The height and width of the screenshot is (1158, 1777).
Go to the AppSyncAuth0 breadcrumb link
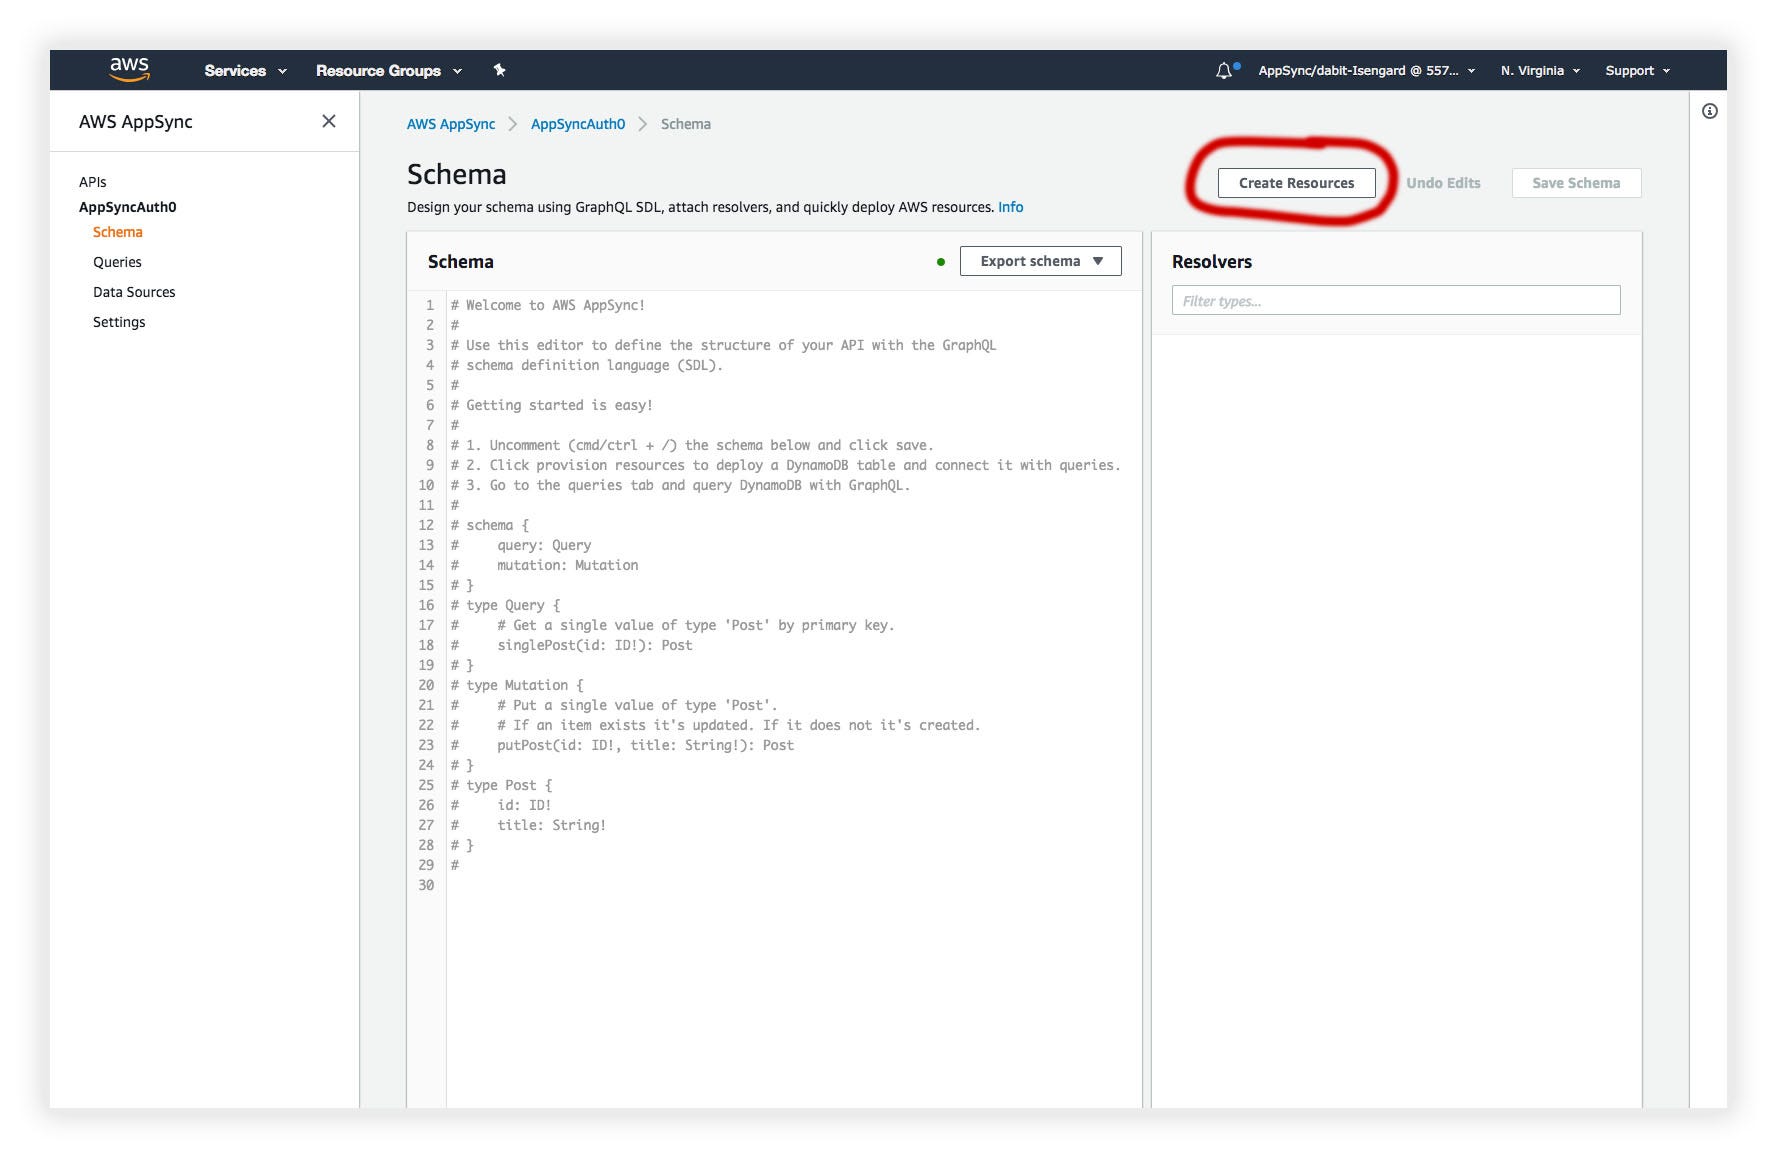click(578, 124)
